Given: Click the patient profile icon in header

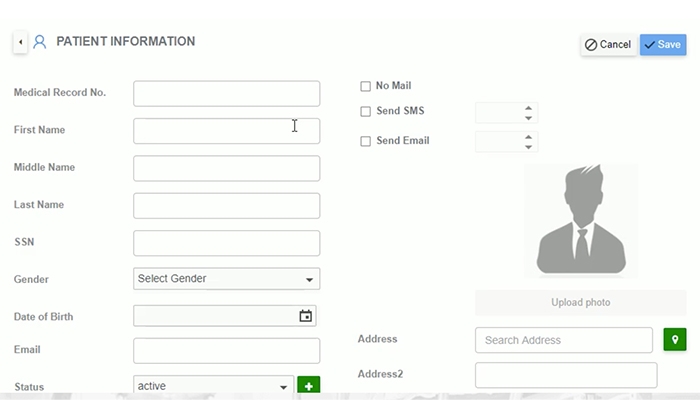Looking at the screenshot, I should (x=40, y=42).
